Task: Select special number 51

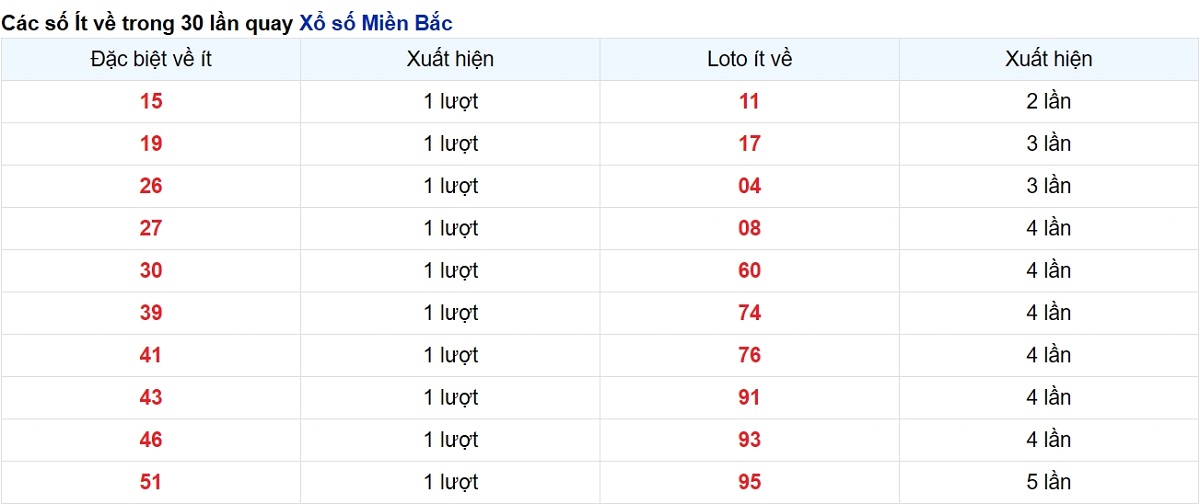Action: [x=151, y=482]
